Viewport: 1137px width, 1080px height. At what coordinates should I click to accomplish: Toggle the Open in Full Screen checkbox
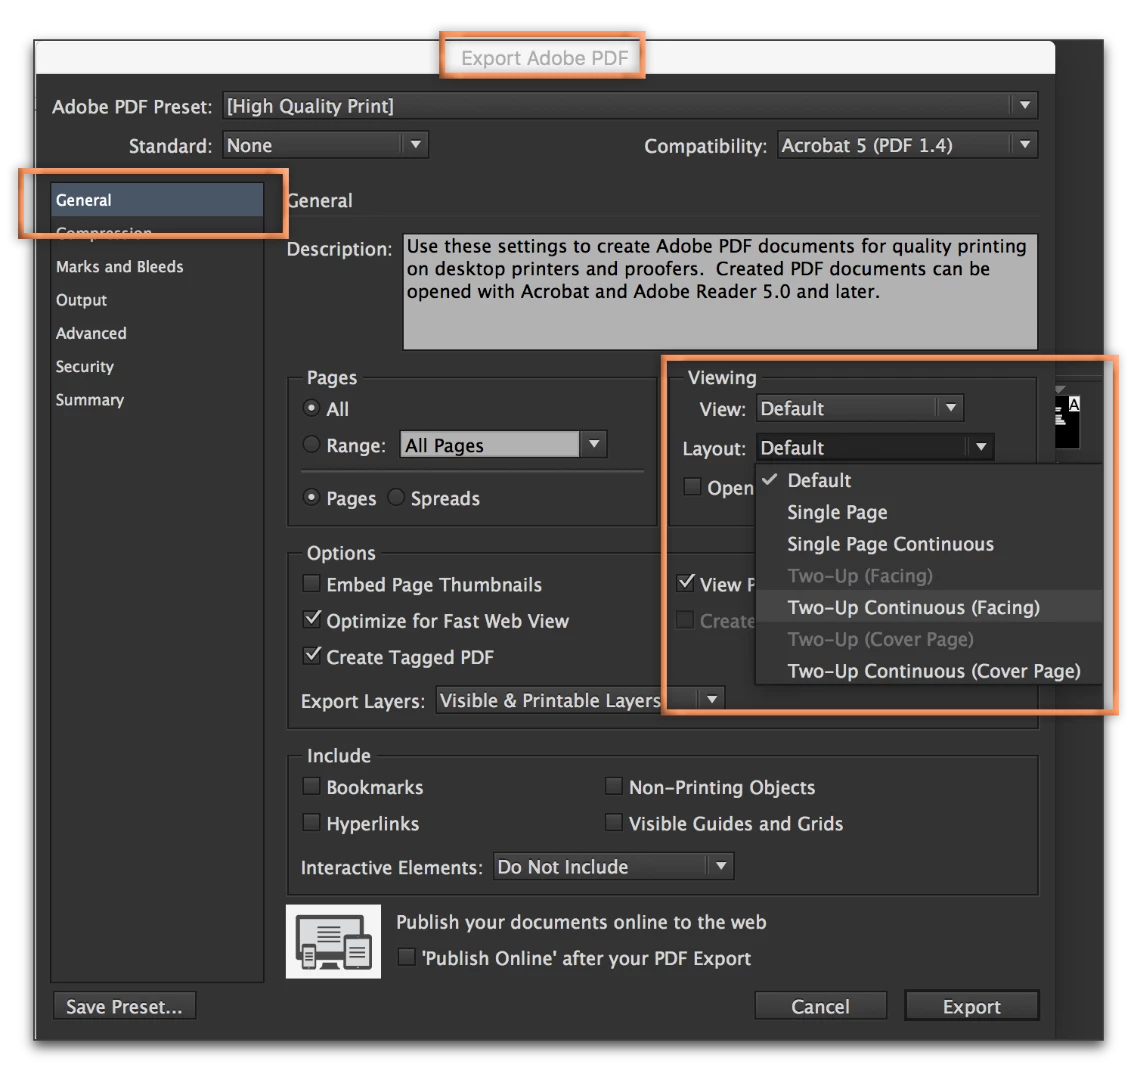(x=692, y=487)
